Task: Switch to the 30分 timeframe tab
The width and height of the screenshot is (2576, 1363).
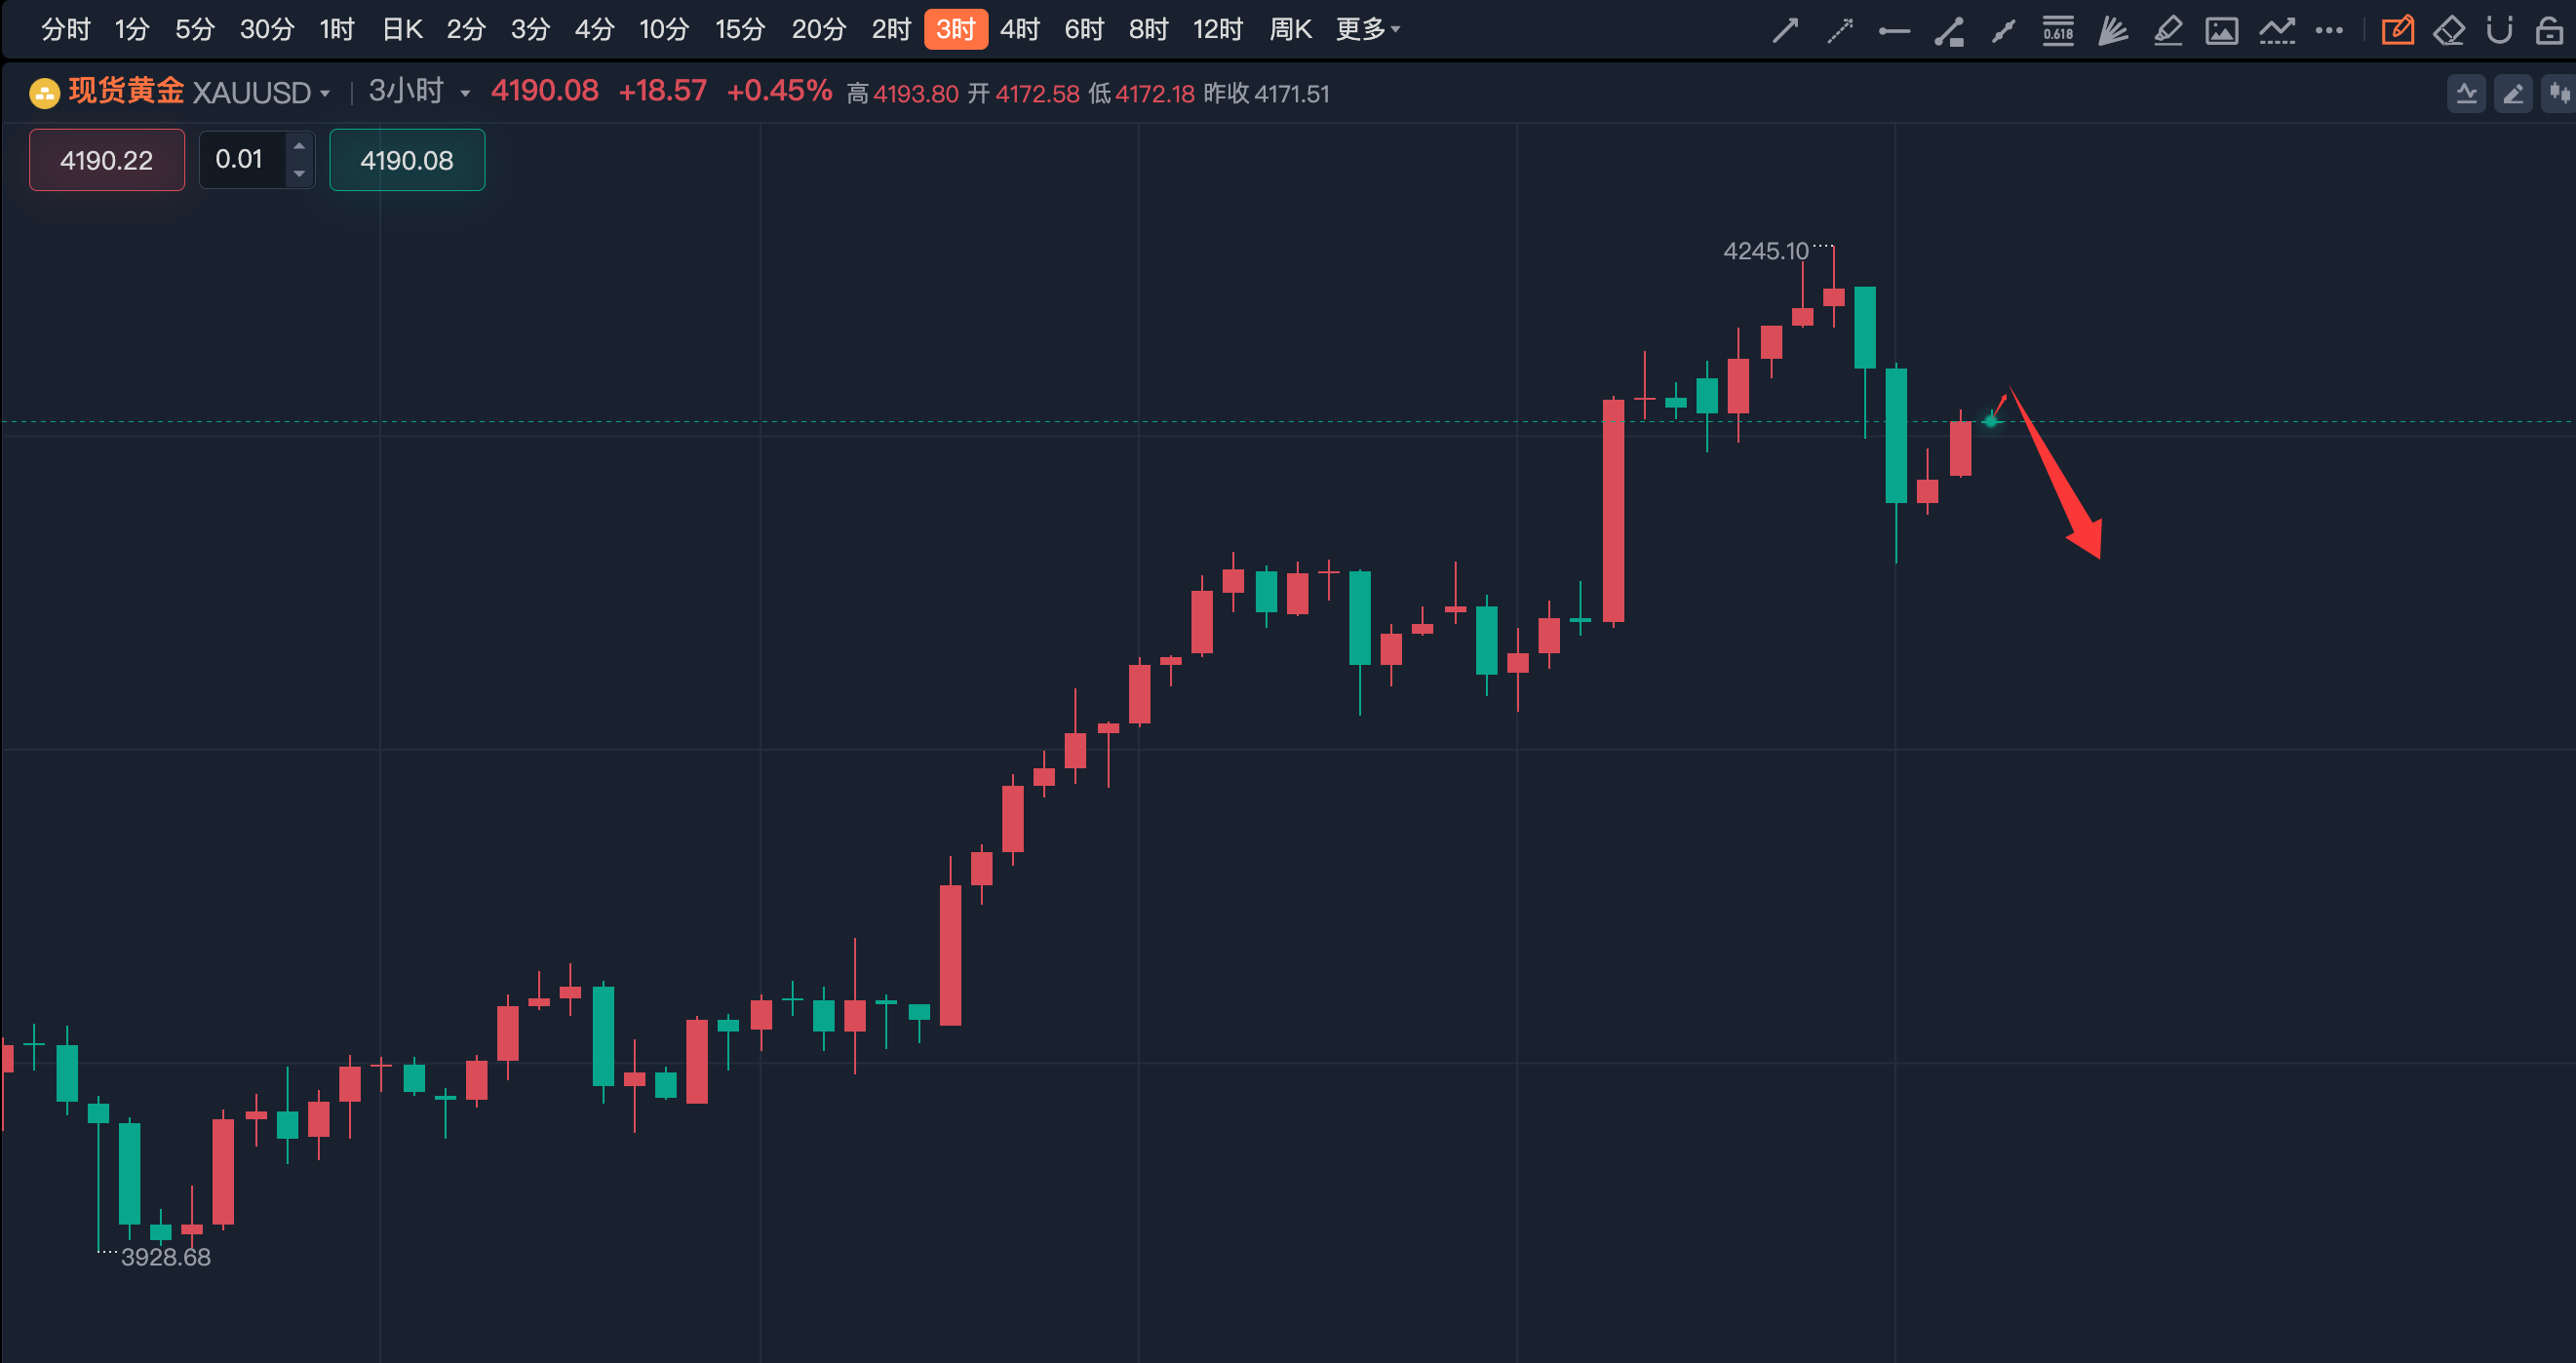Action: (266, 30)
